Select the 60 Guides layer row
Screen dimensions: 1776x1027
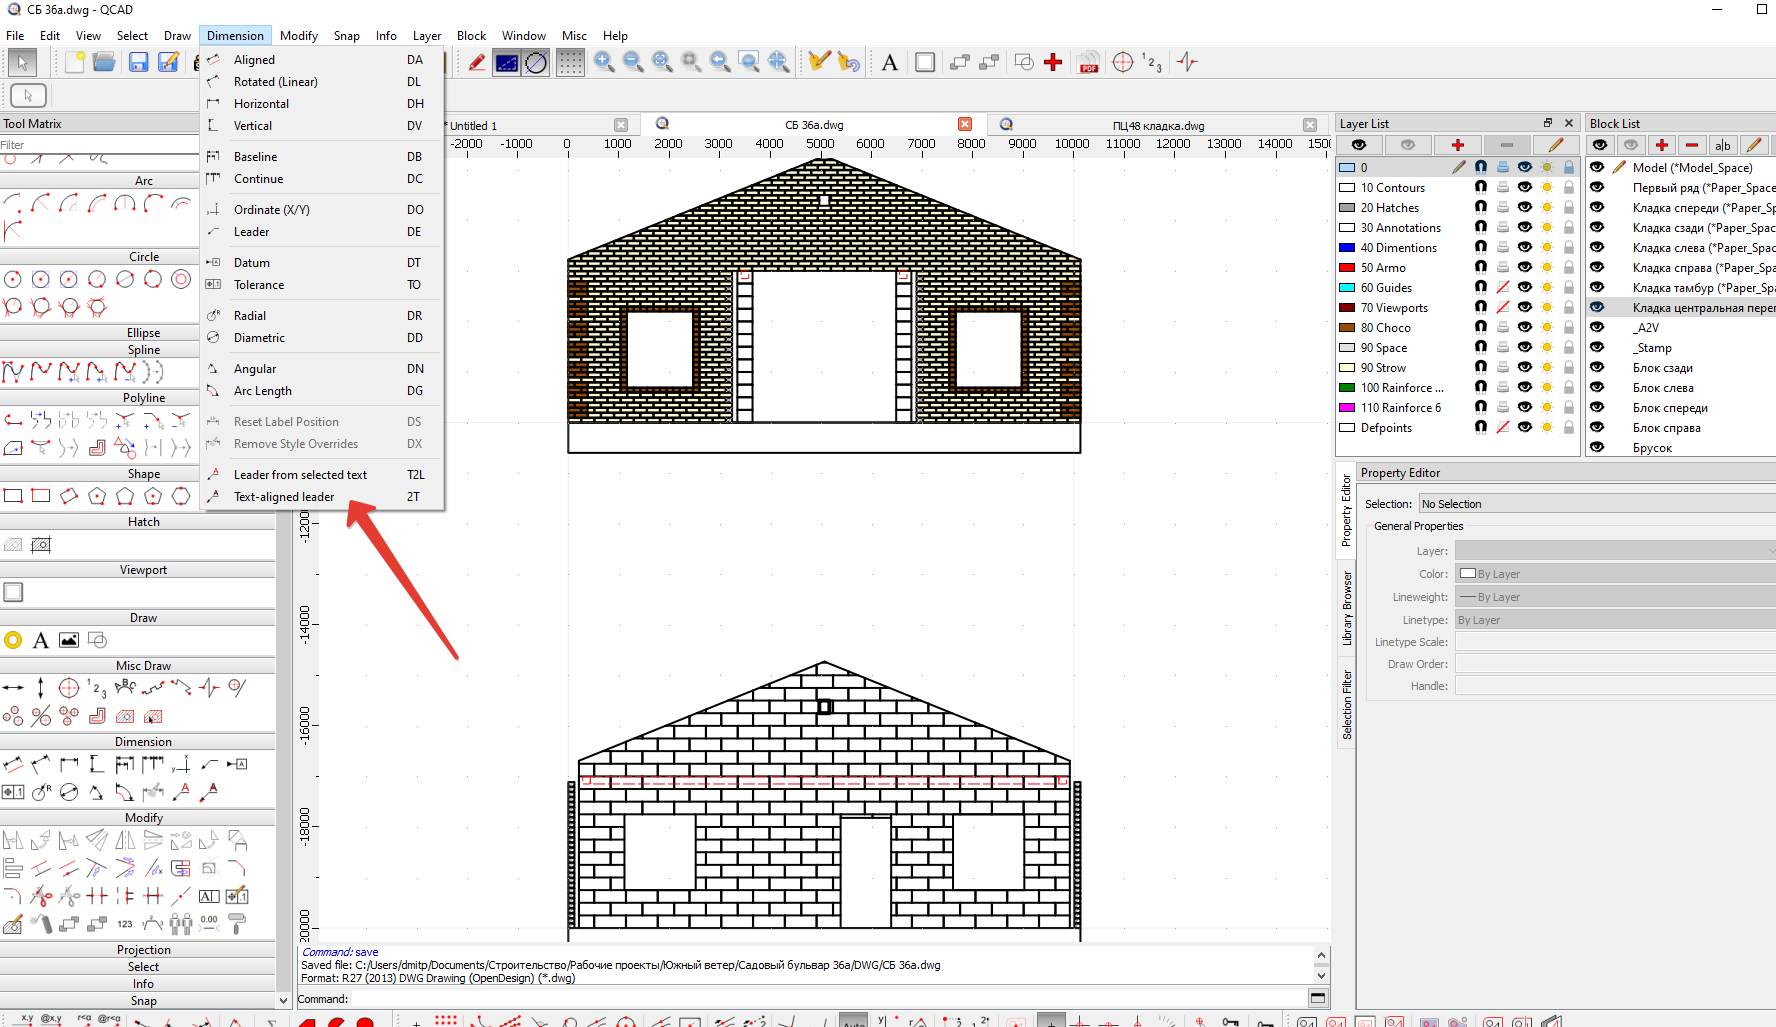click(x=1458, y=287)
